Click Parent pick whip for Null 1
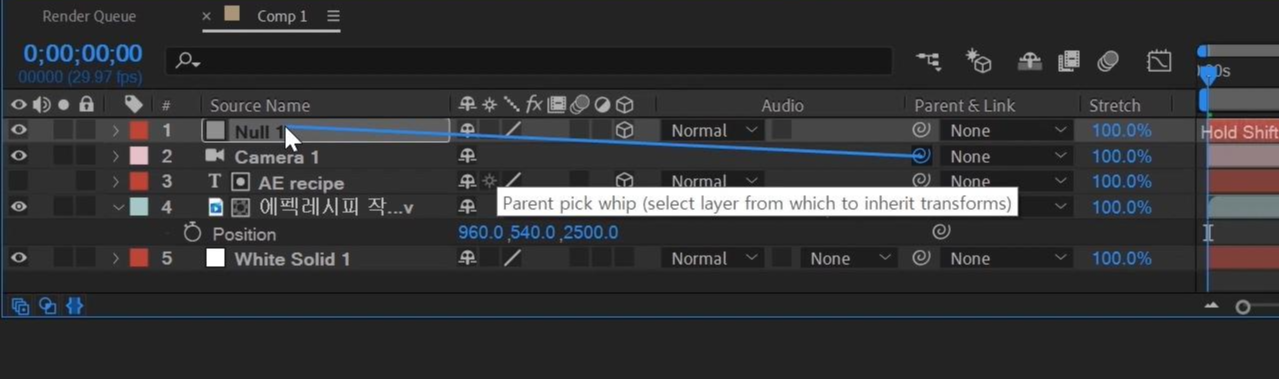This screenshot has height=379, width=1279. [921, 130]
